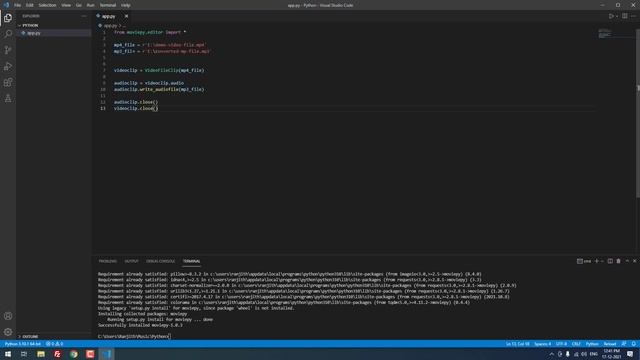Expand the OUTLINE section
The height and width of the screenshot is (360, 640).
[x=30, y=336]
